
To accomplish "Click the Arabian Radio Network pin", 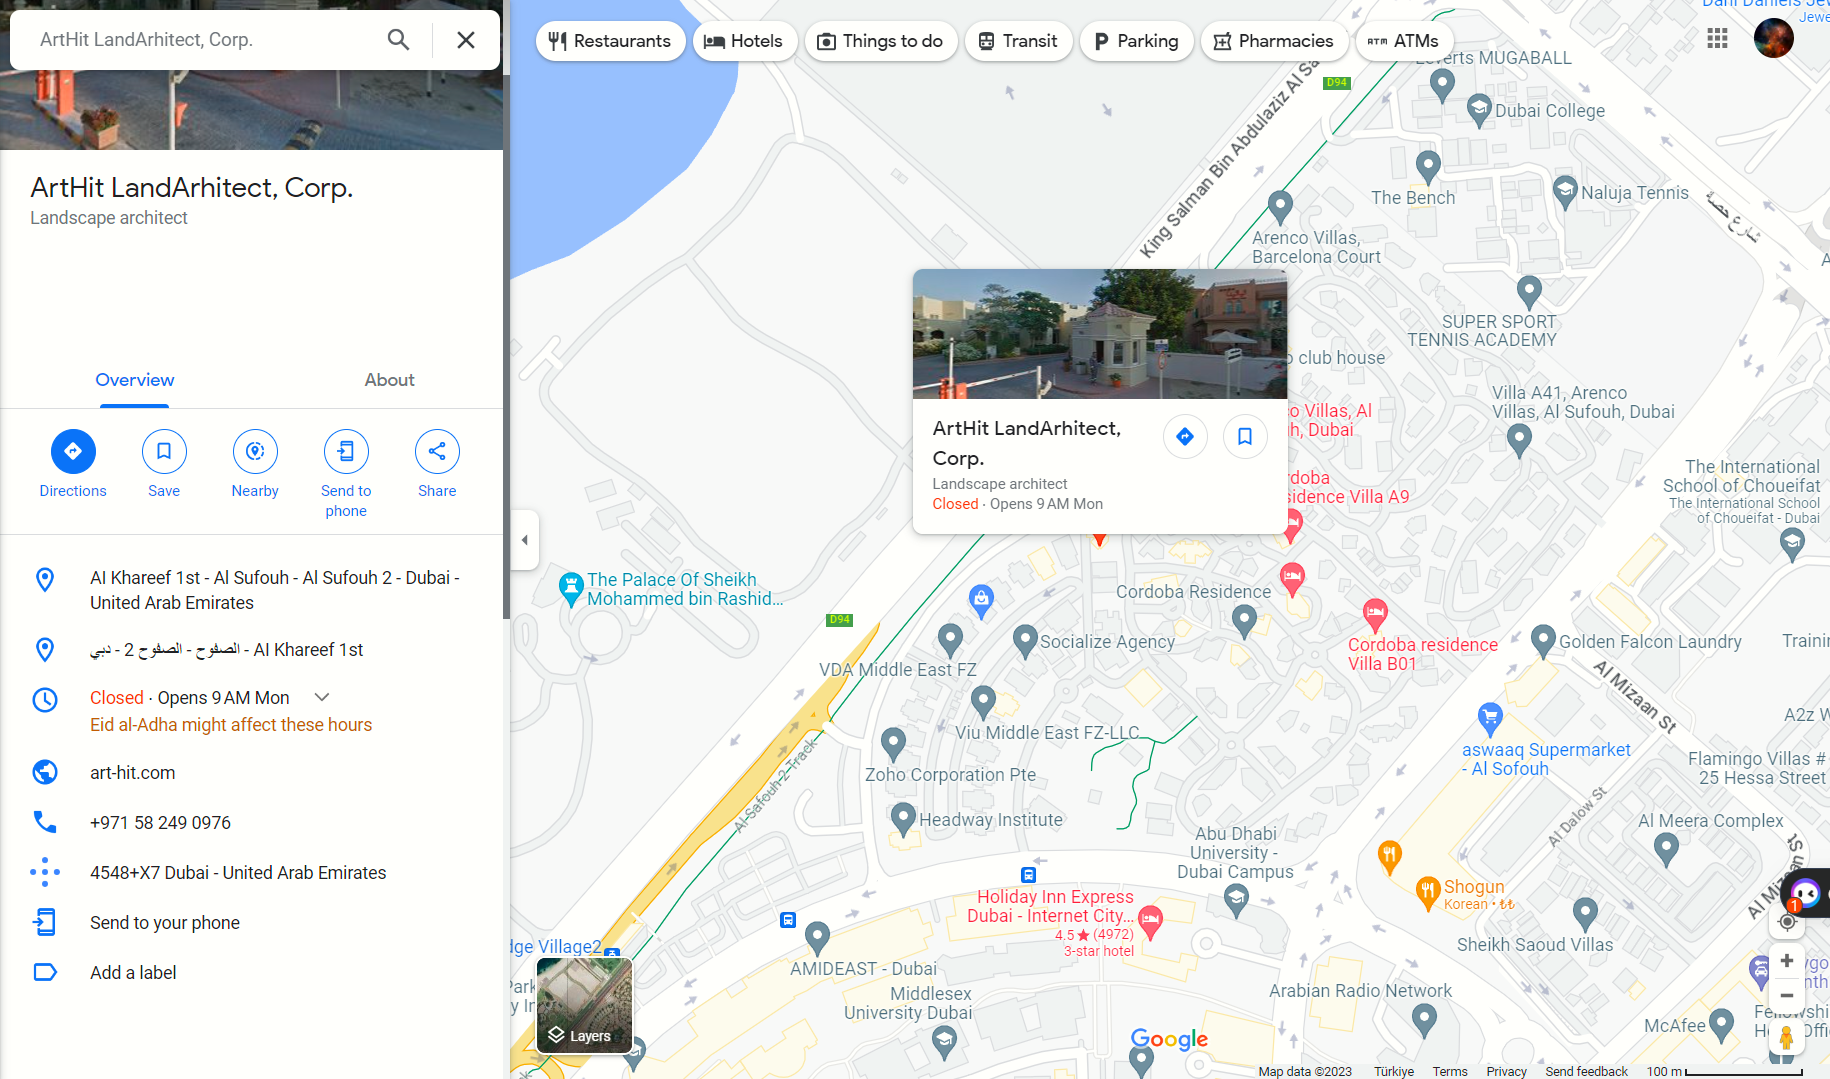I will click(1424, 1020).
